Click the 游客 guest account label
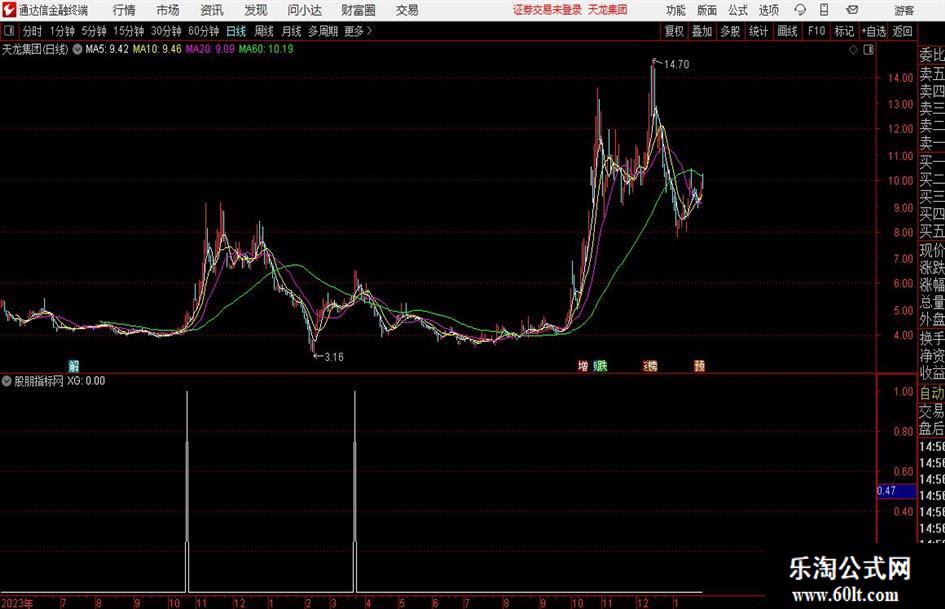 click(904, 10)
